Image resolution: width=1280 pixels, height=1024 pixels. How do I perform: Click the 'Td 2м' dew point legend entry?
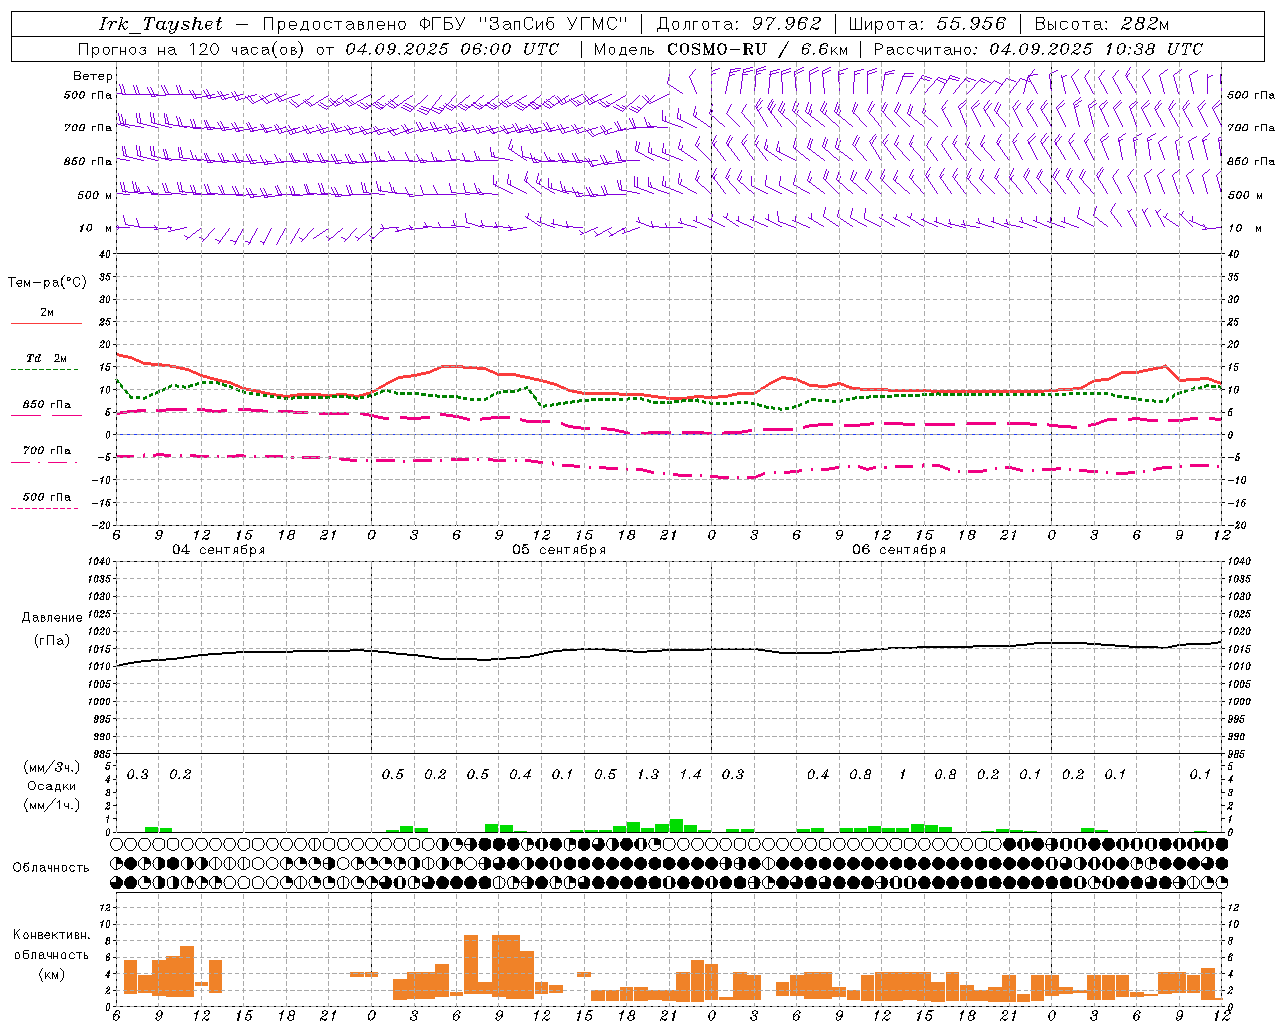[x=47, y=358]
